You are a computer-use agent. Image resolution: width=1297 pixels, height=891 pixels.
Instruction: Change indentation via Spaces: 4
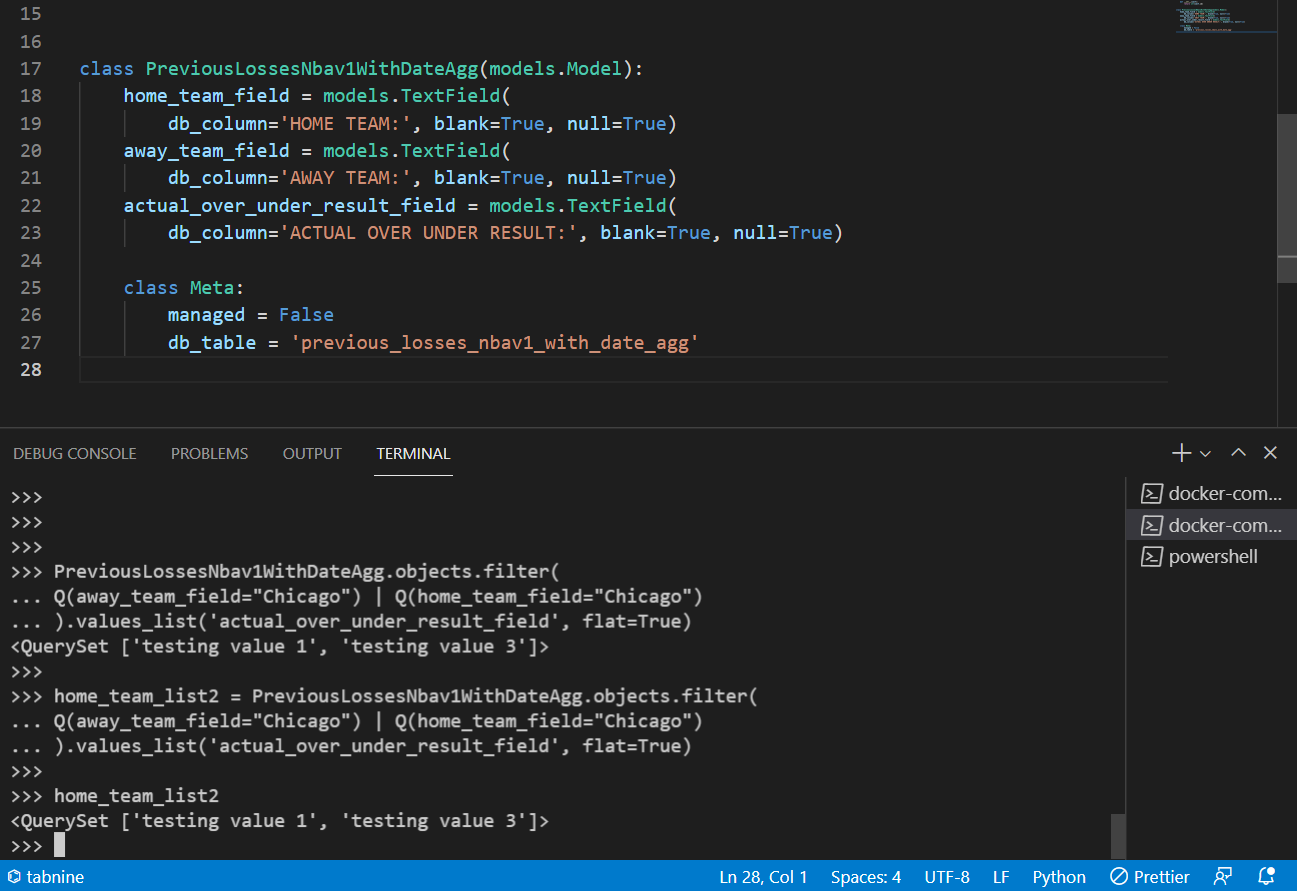tap(865, 877)
